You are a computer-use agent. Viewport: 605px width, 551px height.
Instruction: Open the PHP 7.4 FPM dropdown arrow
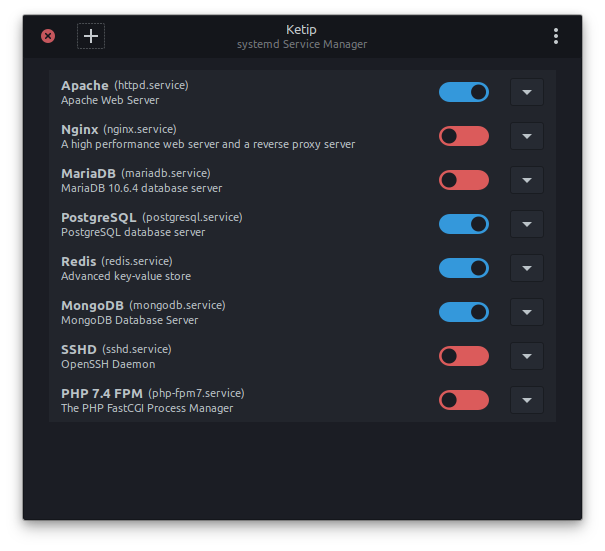click(527, 400)
